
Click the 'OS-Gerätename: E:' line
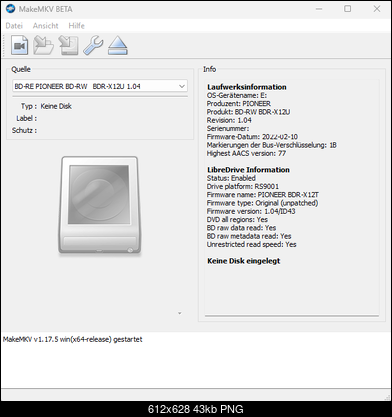coord(237,95)
